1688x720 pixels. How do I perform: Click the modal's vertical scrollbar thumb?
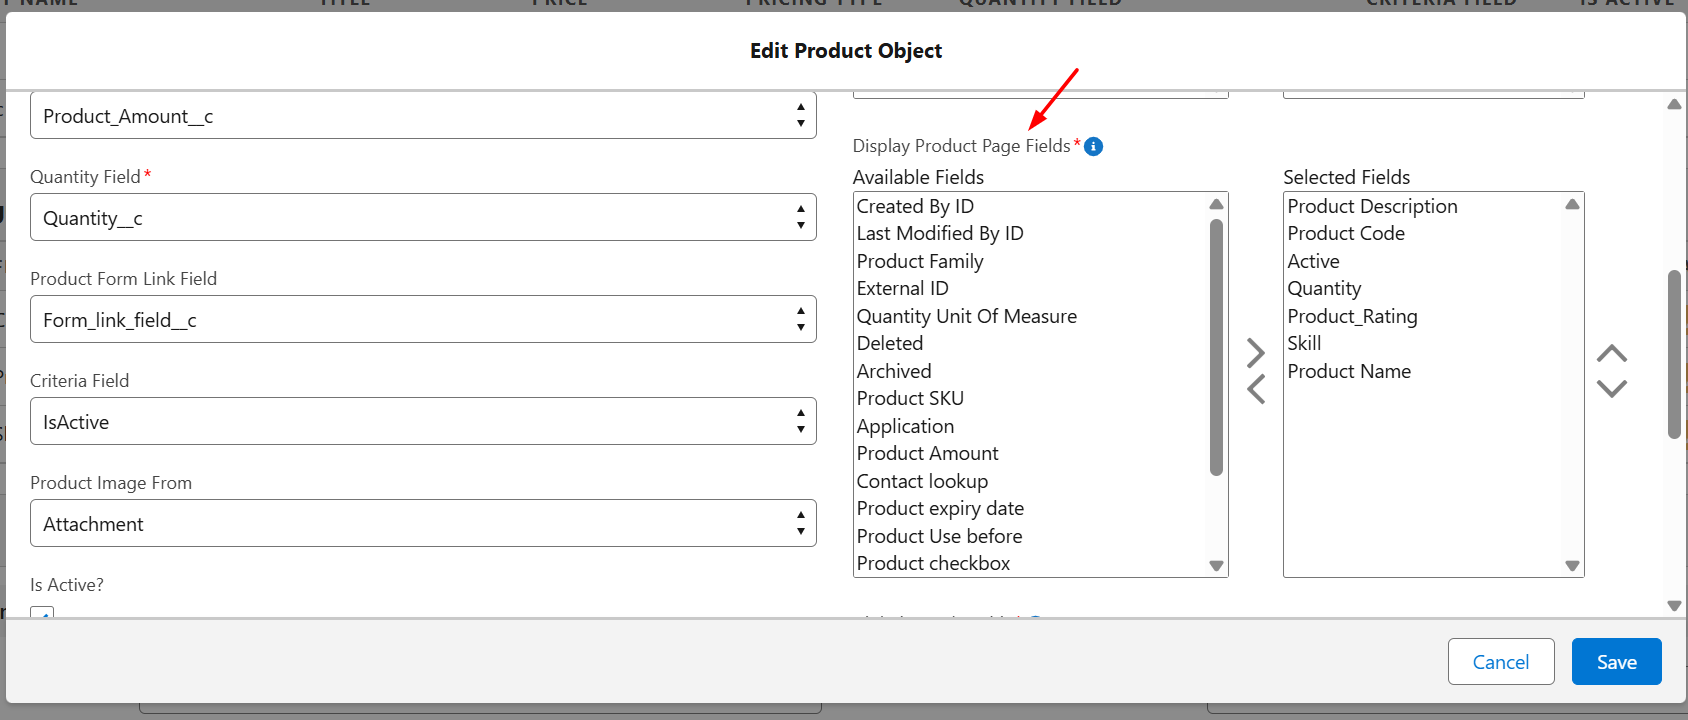coord(1674,353)
